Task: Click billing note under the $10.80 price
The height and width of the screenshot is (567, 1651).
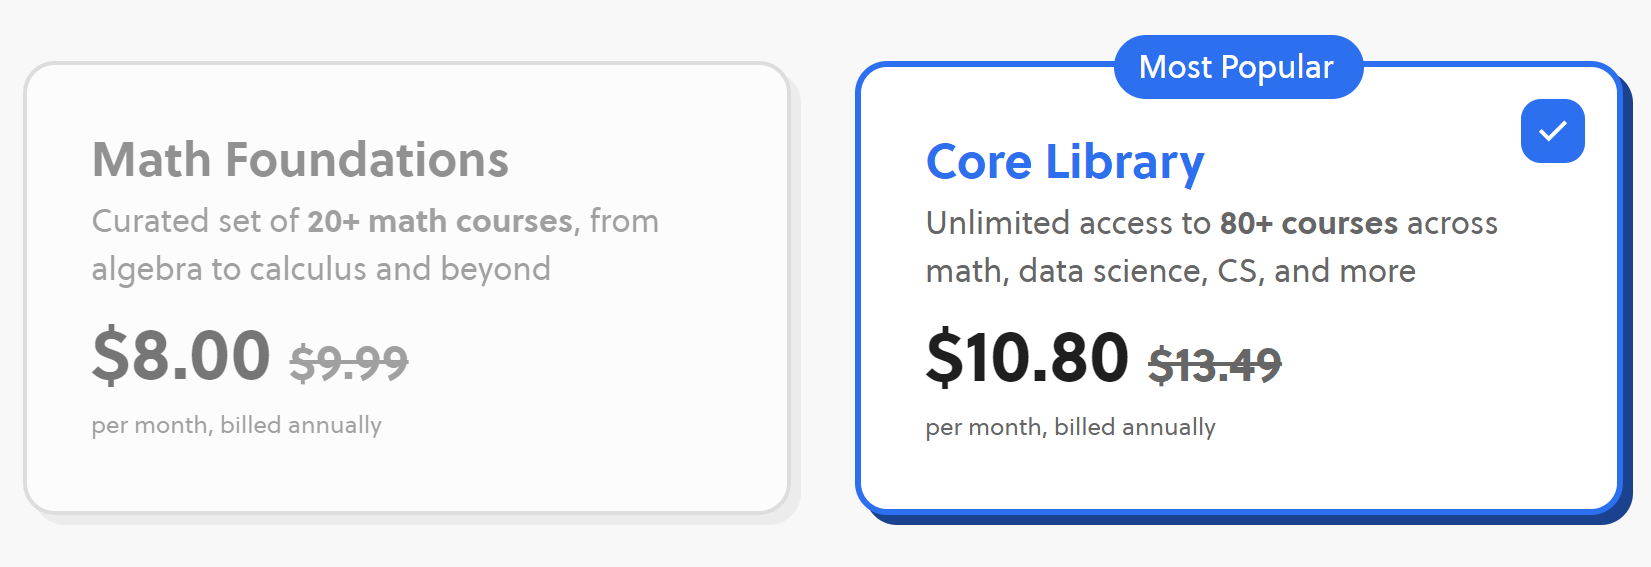Action: (1070, 427)
